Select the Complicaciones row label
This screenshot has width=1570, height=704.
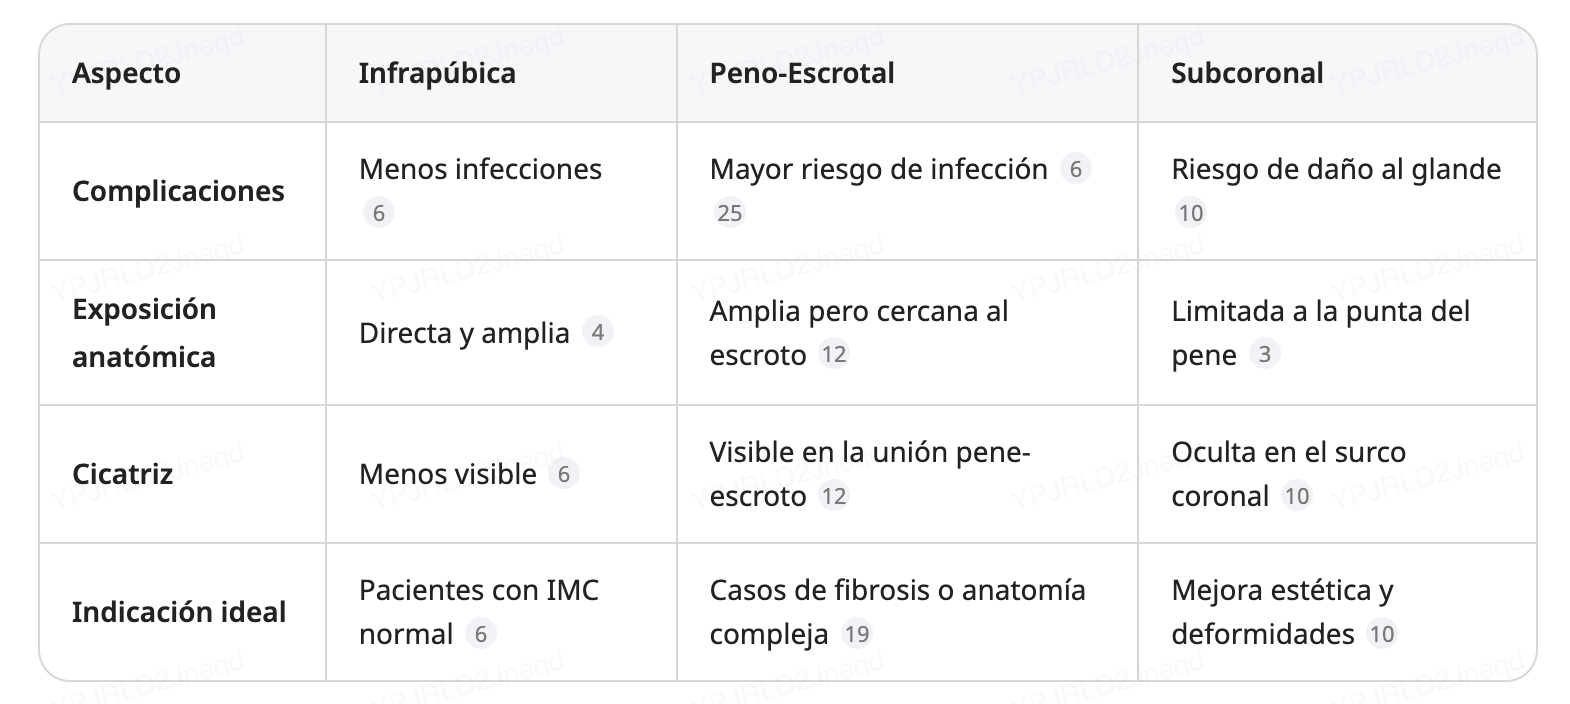[x=178, y=191]
